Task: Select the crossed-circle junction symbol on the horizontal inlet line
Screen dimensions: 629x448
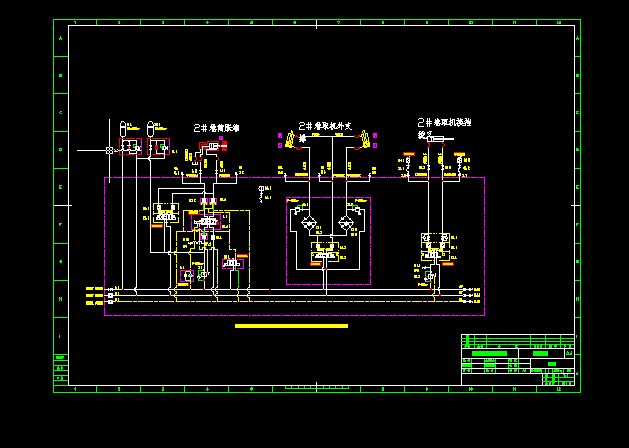Action: click(109, 150)
